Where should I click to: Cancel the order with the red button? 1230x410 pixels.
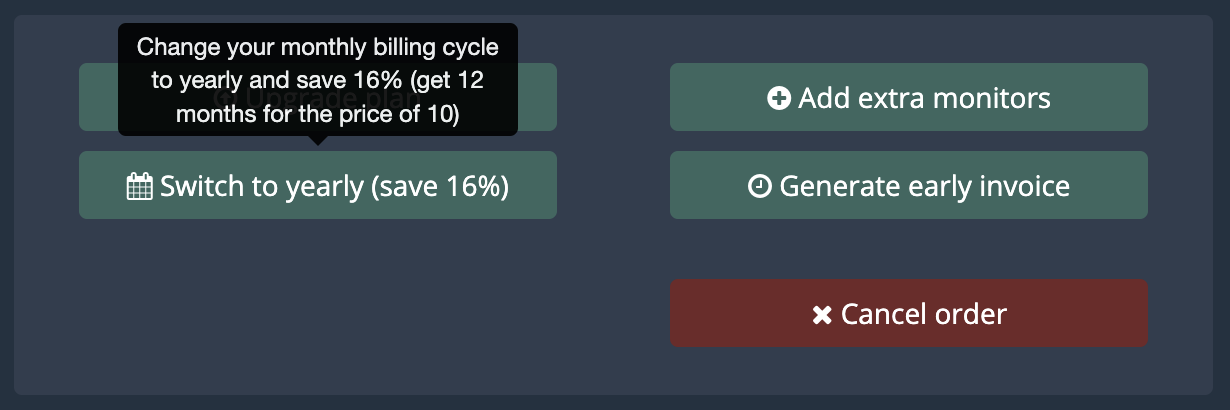coord(909,314)
